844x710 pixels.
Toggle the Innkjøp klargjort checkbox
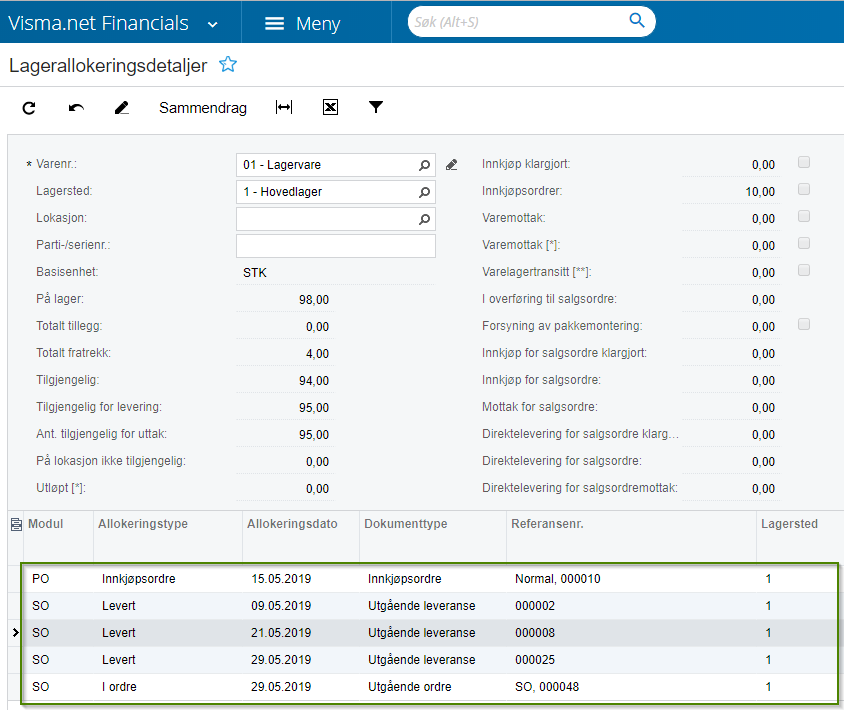click(x=804, y=162)
